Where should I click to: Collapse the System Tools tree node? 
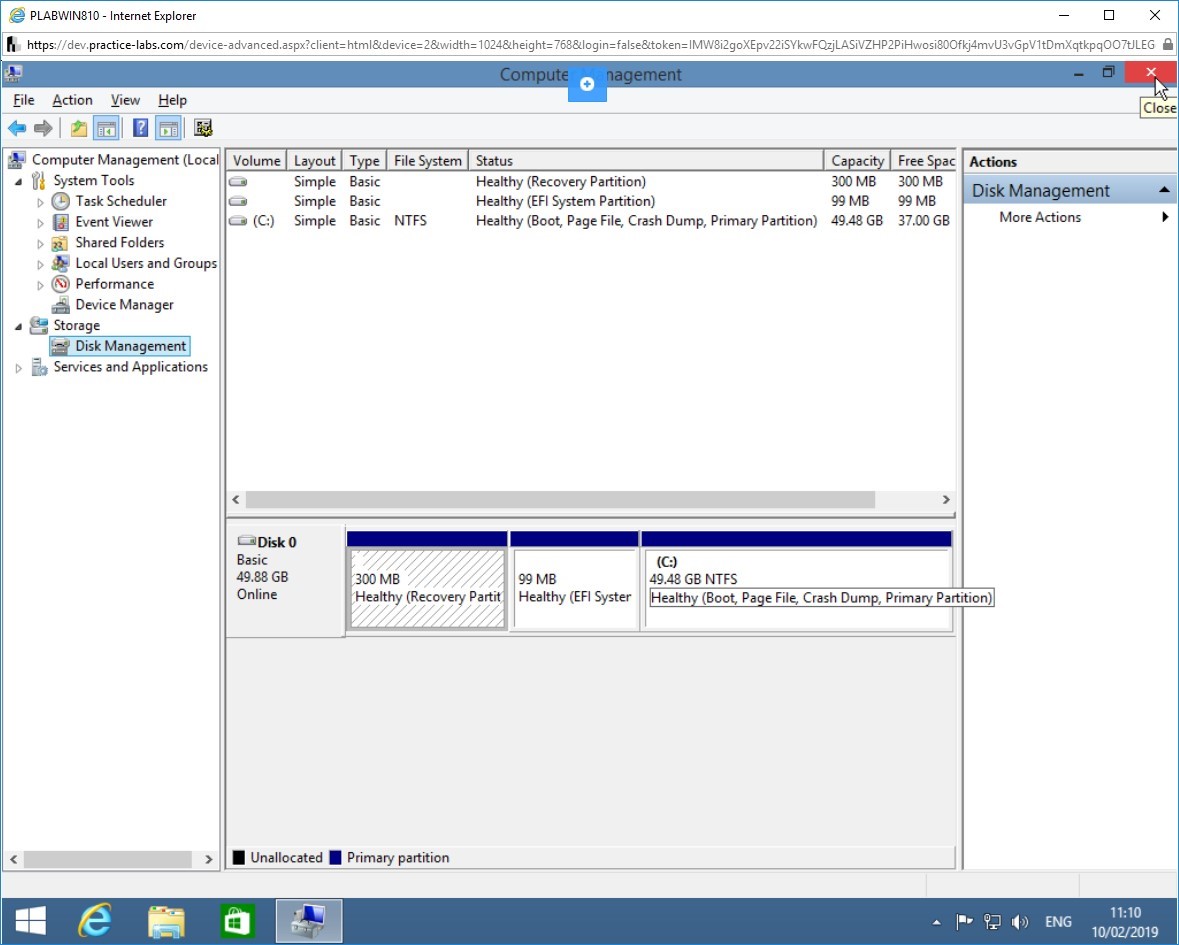(19, 181)
